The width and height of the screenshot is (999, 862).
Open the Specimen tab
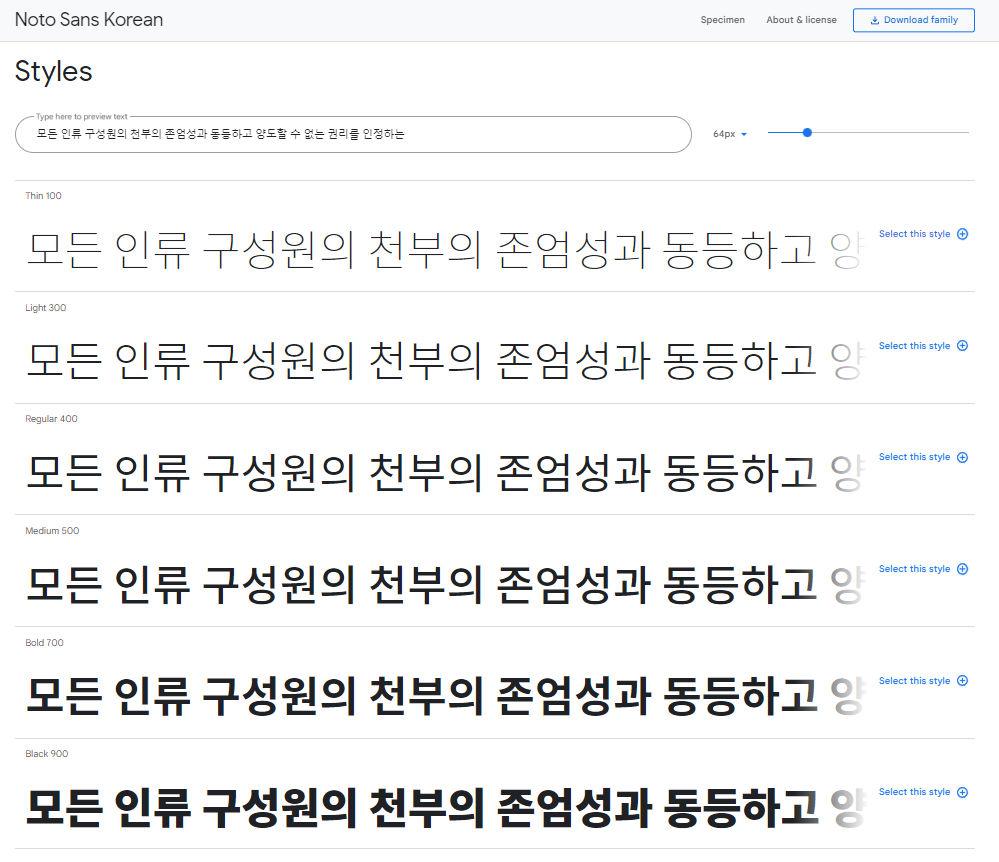pyautogui.click(x=722, y=20)
